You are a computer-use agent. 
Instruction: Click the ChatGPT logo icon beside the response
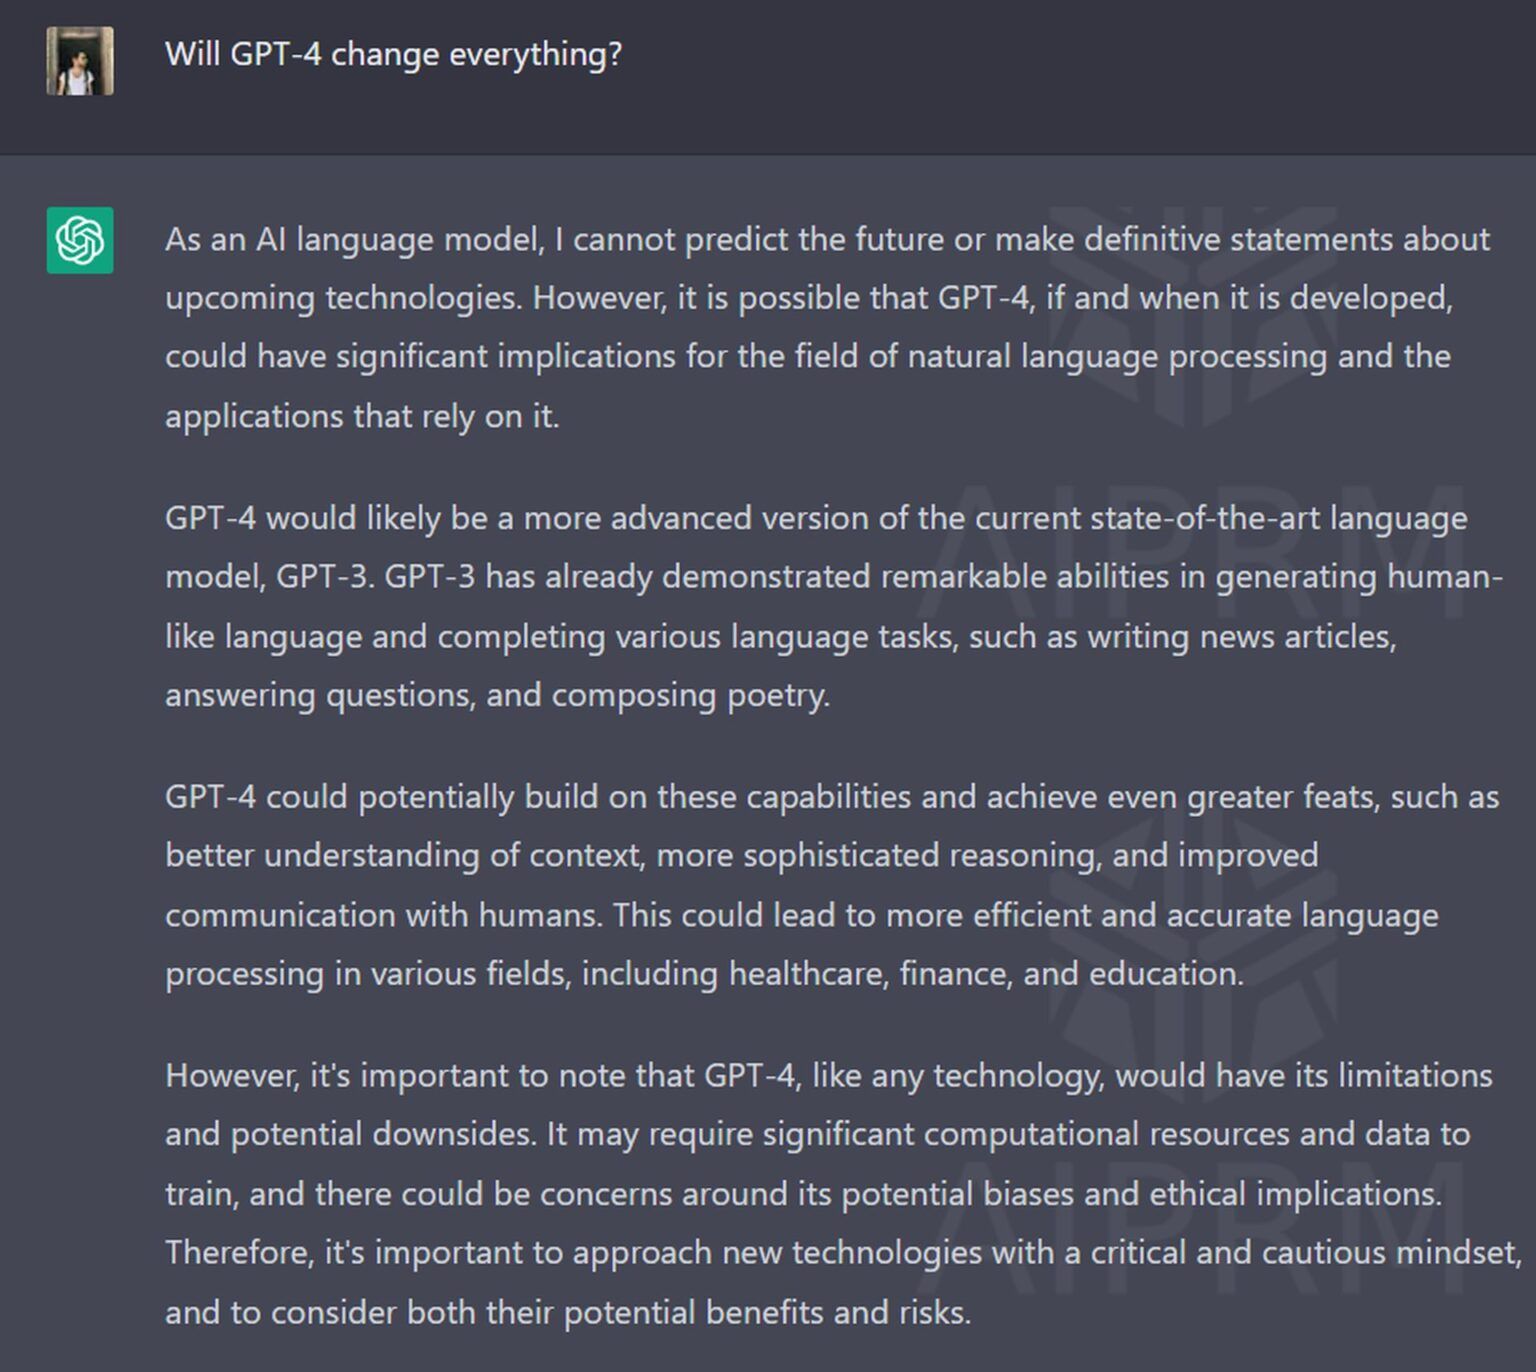tap(80, 241)
